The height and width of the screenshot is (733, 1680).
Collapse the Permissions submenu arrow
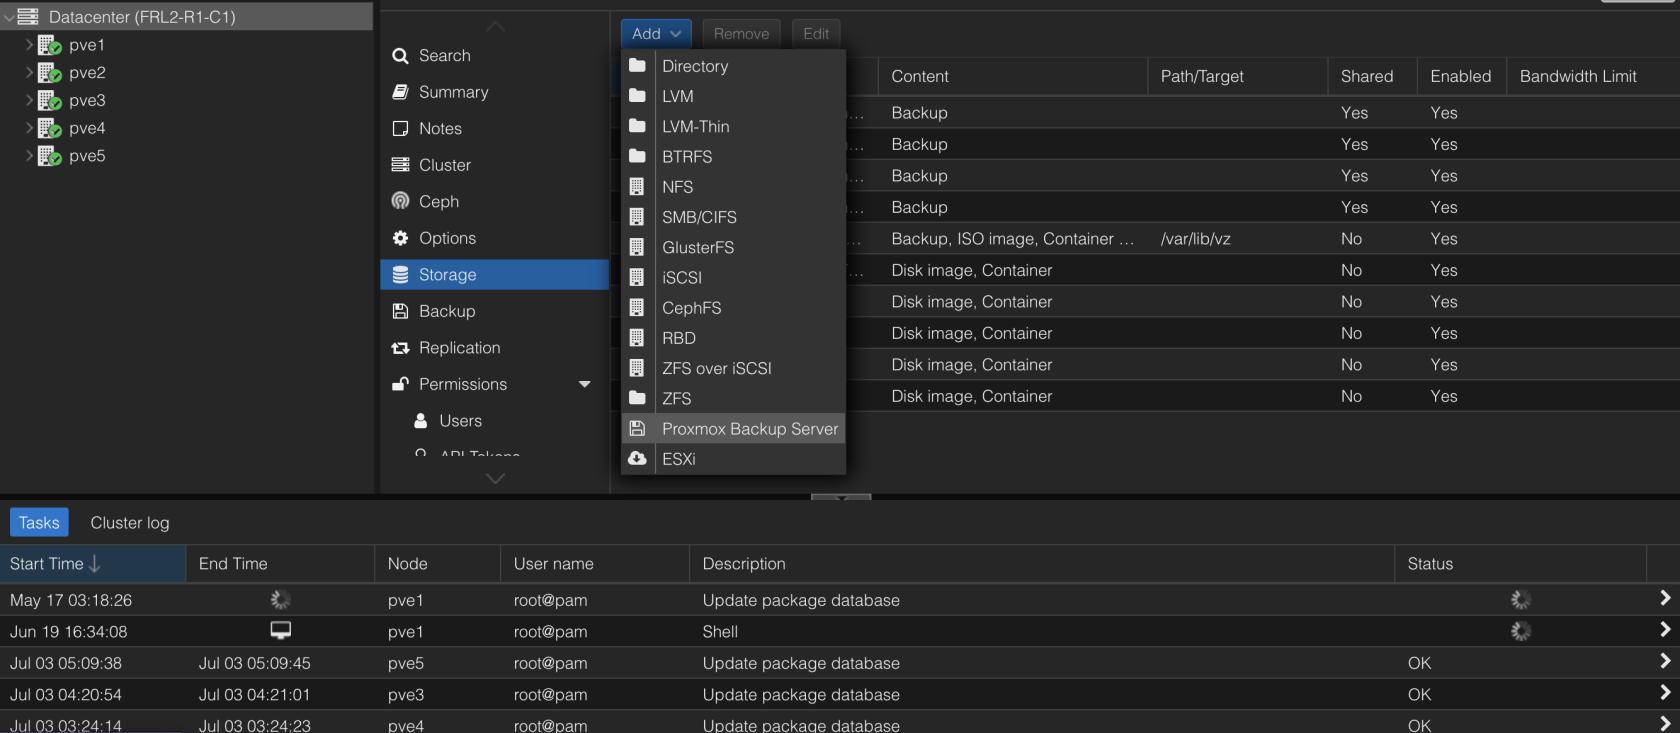(x=585, y=384)
